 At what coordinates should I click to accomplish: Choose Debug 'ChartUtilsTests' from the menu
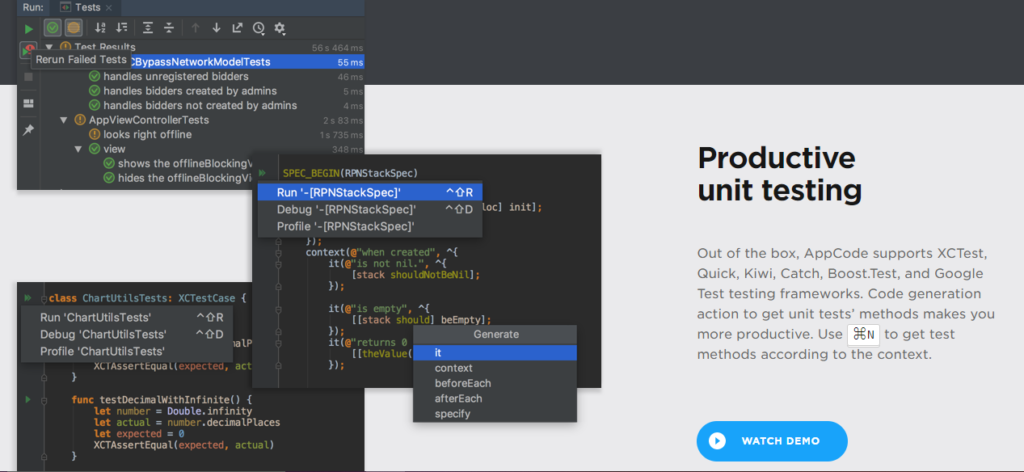[x=127, y=334]
